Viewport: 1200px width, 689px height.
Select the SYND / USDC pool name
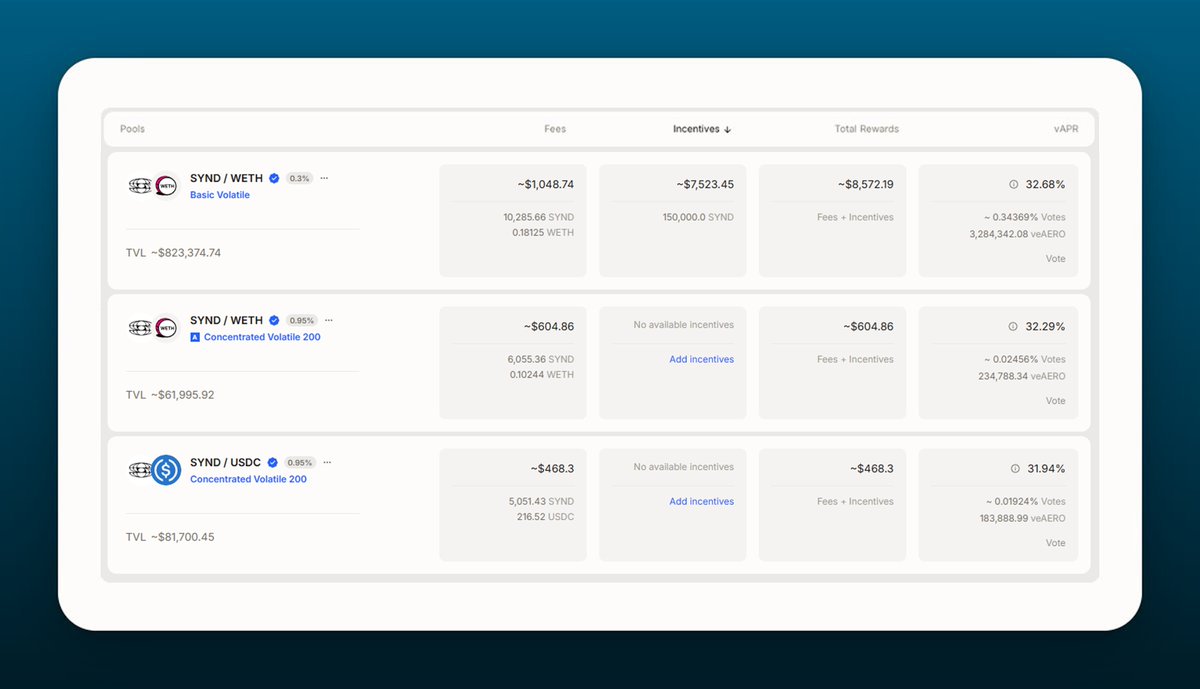[x=225, y=463]
